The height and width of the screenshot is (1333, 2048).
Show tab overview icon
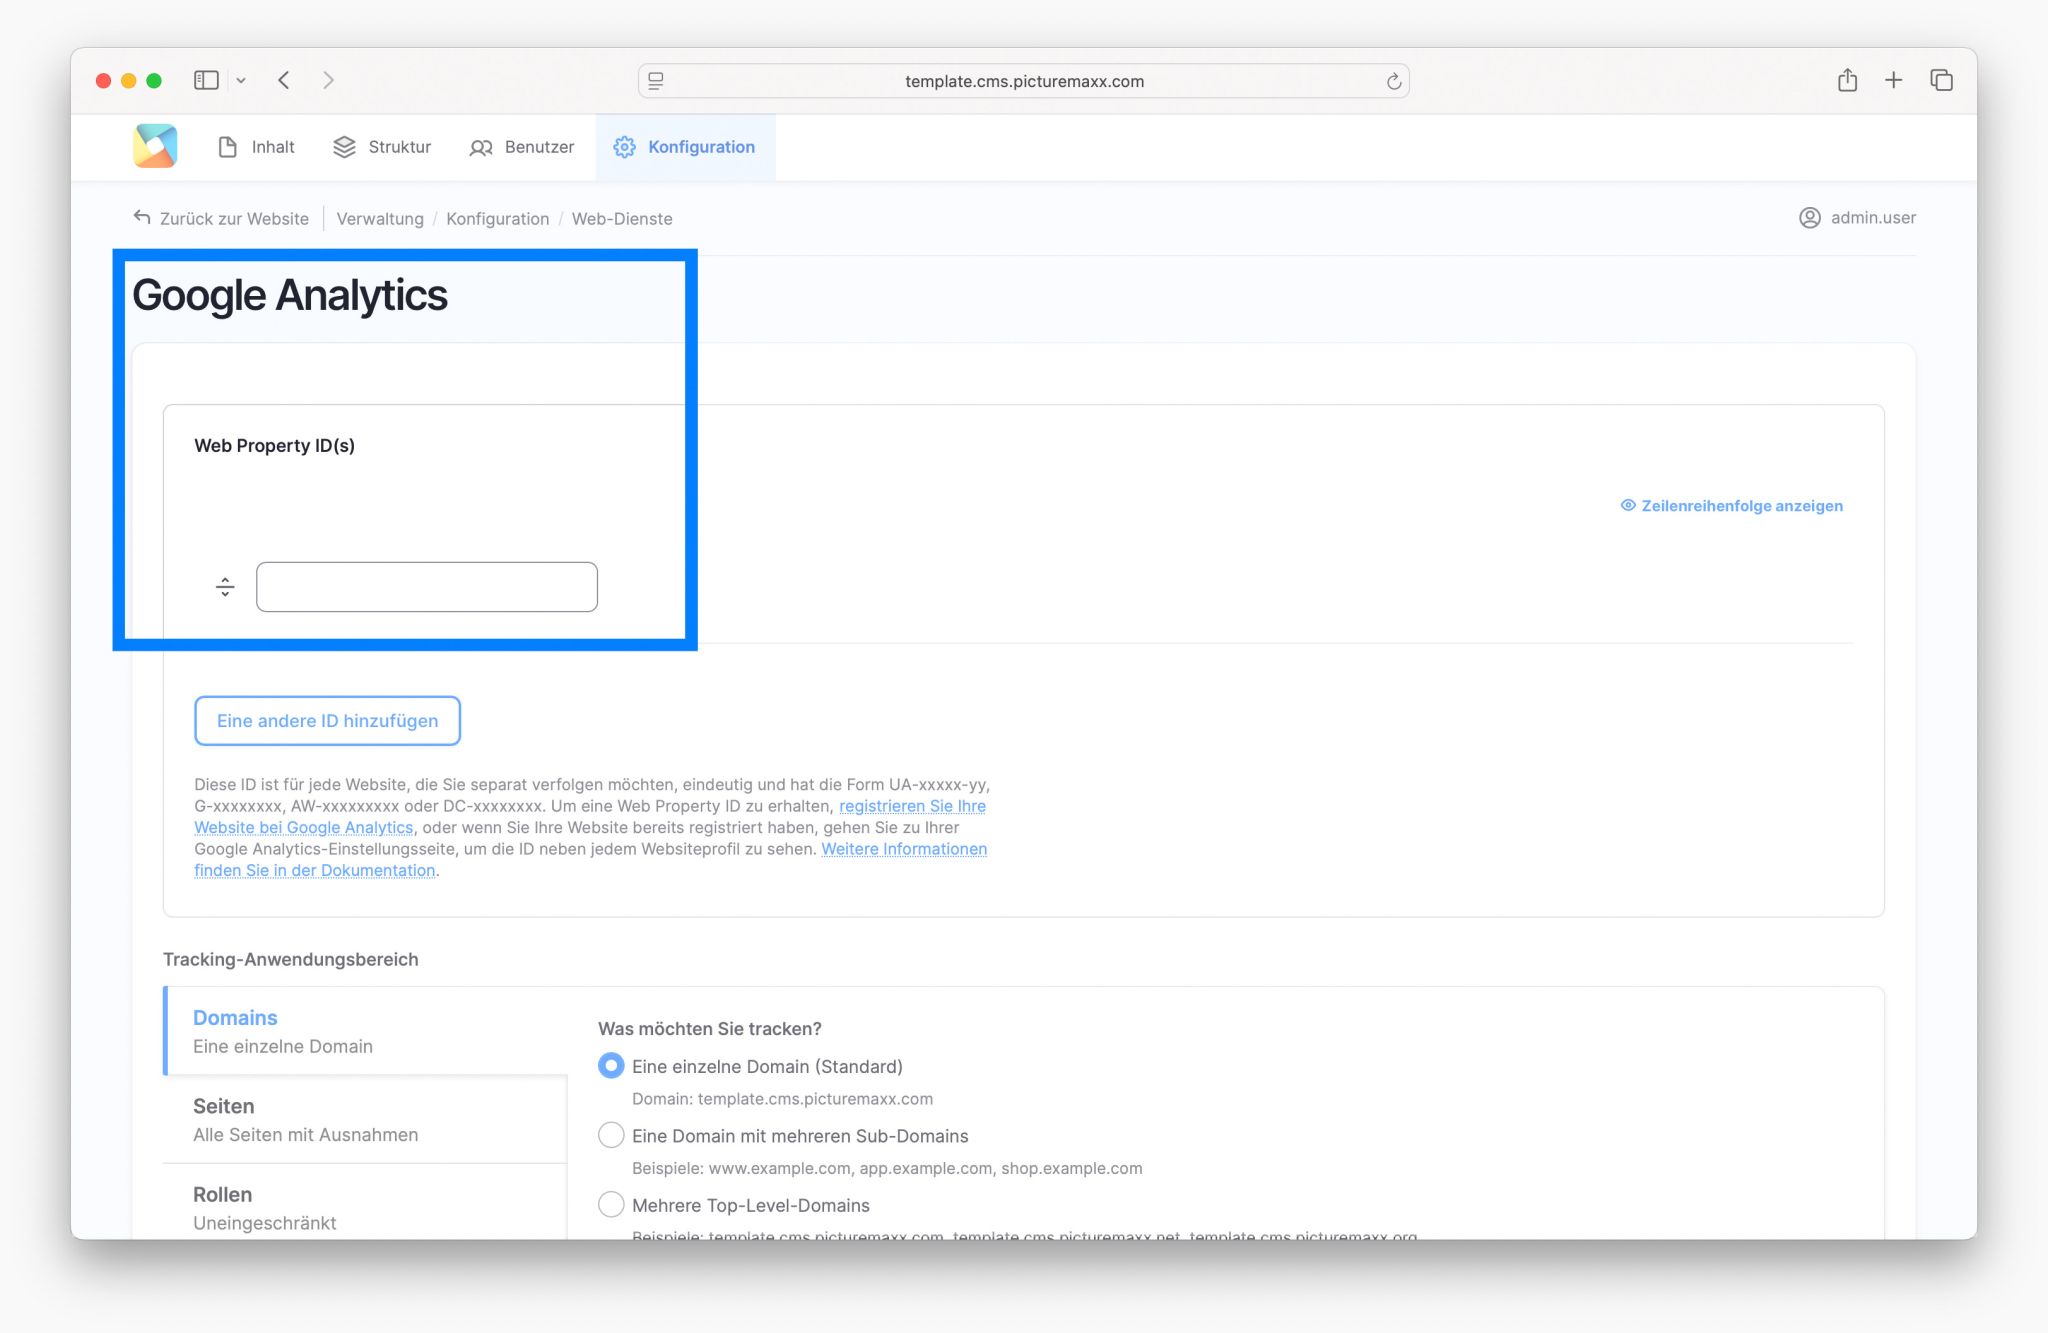click(1941, 80)
